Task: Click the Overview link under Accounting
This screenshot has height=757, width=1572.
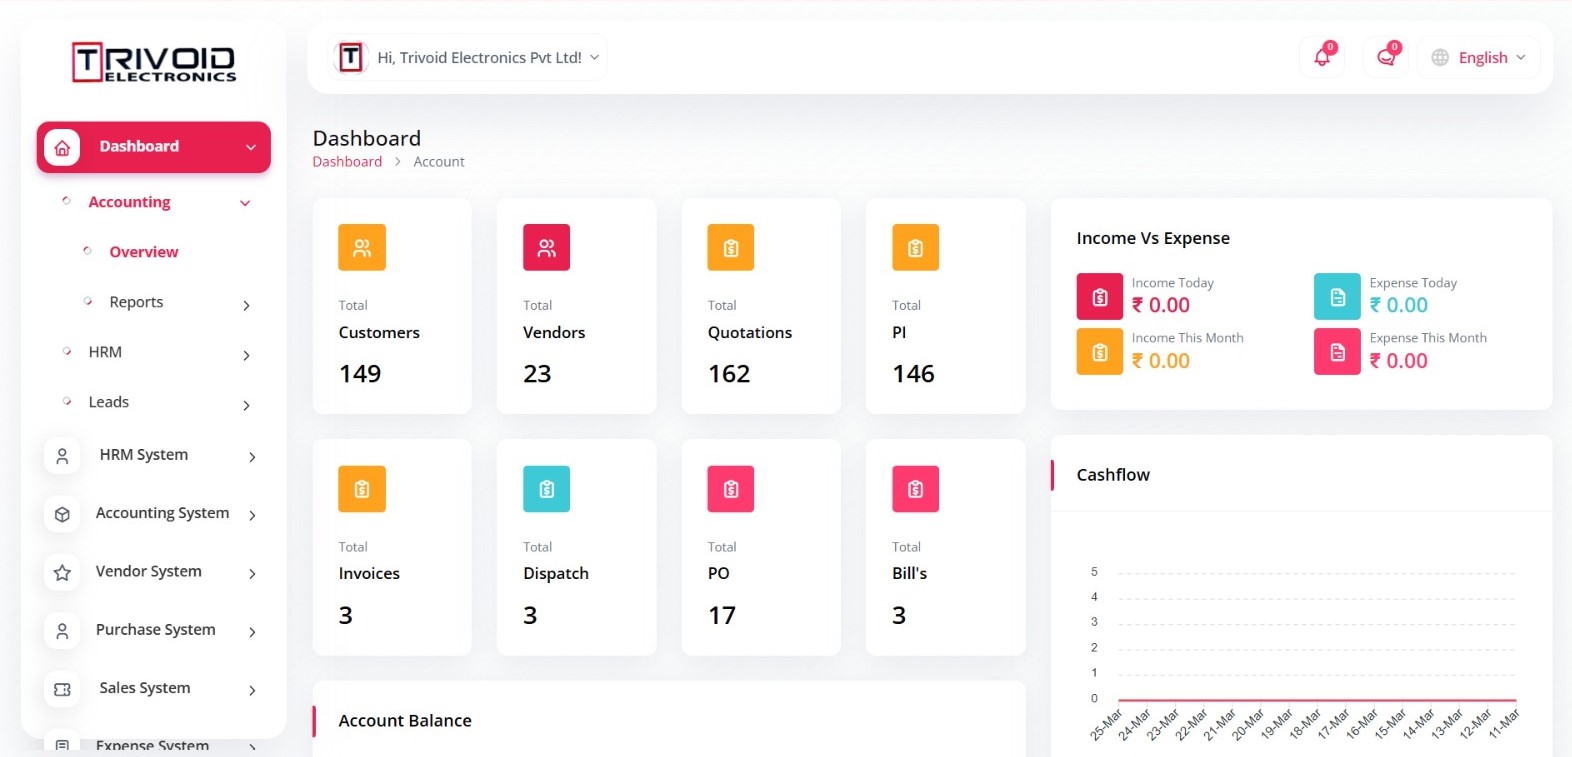Action: pyautogui.click(x=144, y=251)
